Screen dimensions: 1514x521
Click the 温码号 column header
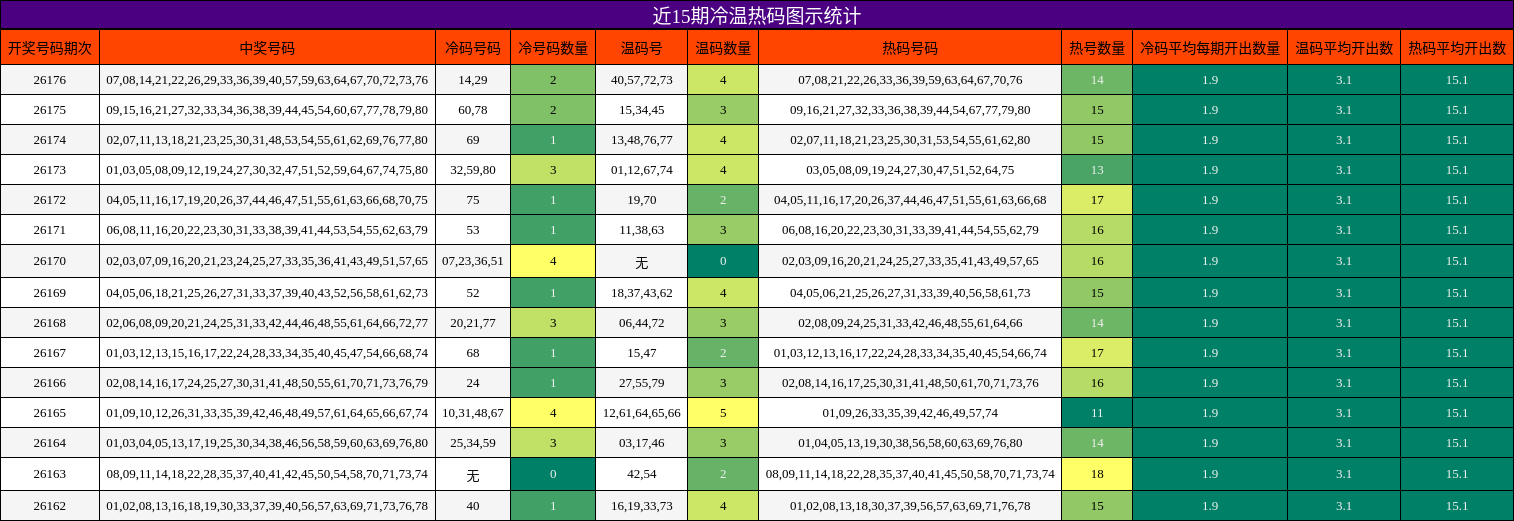coord(641,47)
